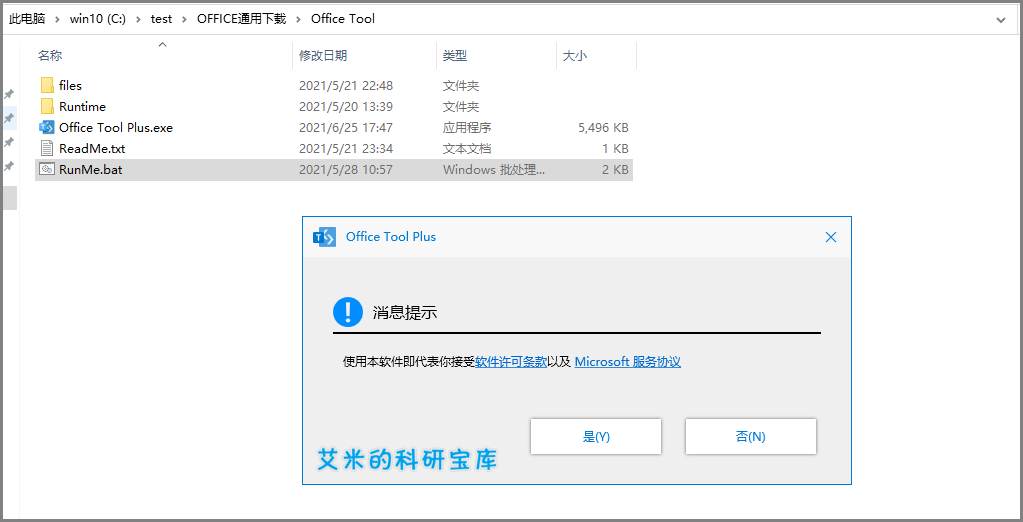
Task: Select the files folder name
Action: coord(70,85)
